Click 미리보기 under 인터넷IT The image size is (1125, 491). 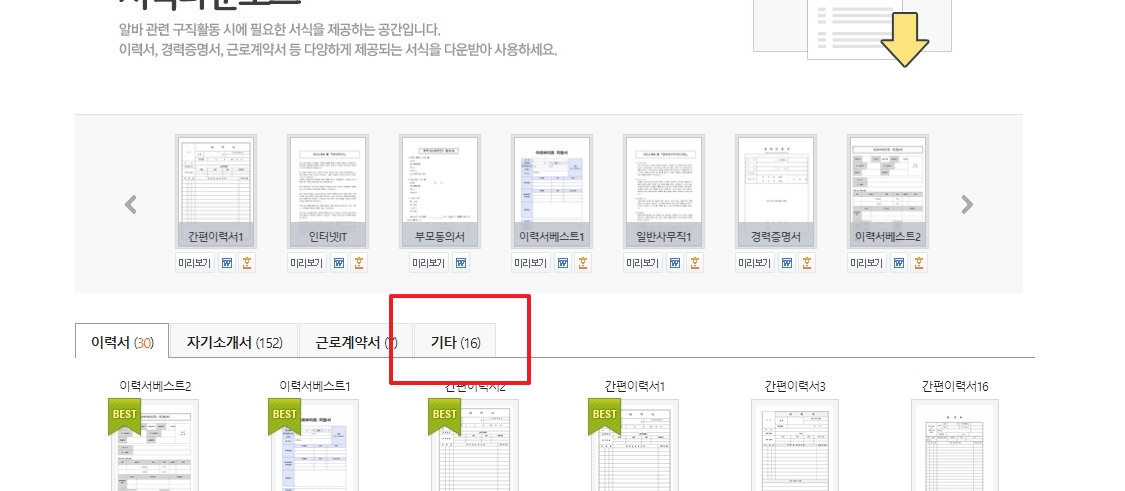point(308,263)
